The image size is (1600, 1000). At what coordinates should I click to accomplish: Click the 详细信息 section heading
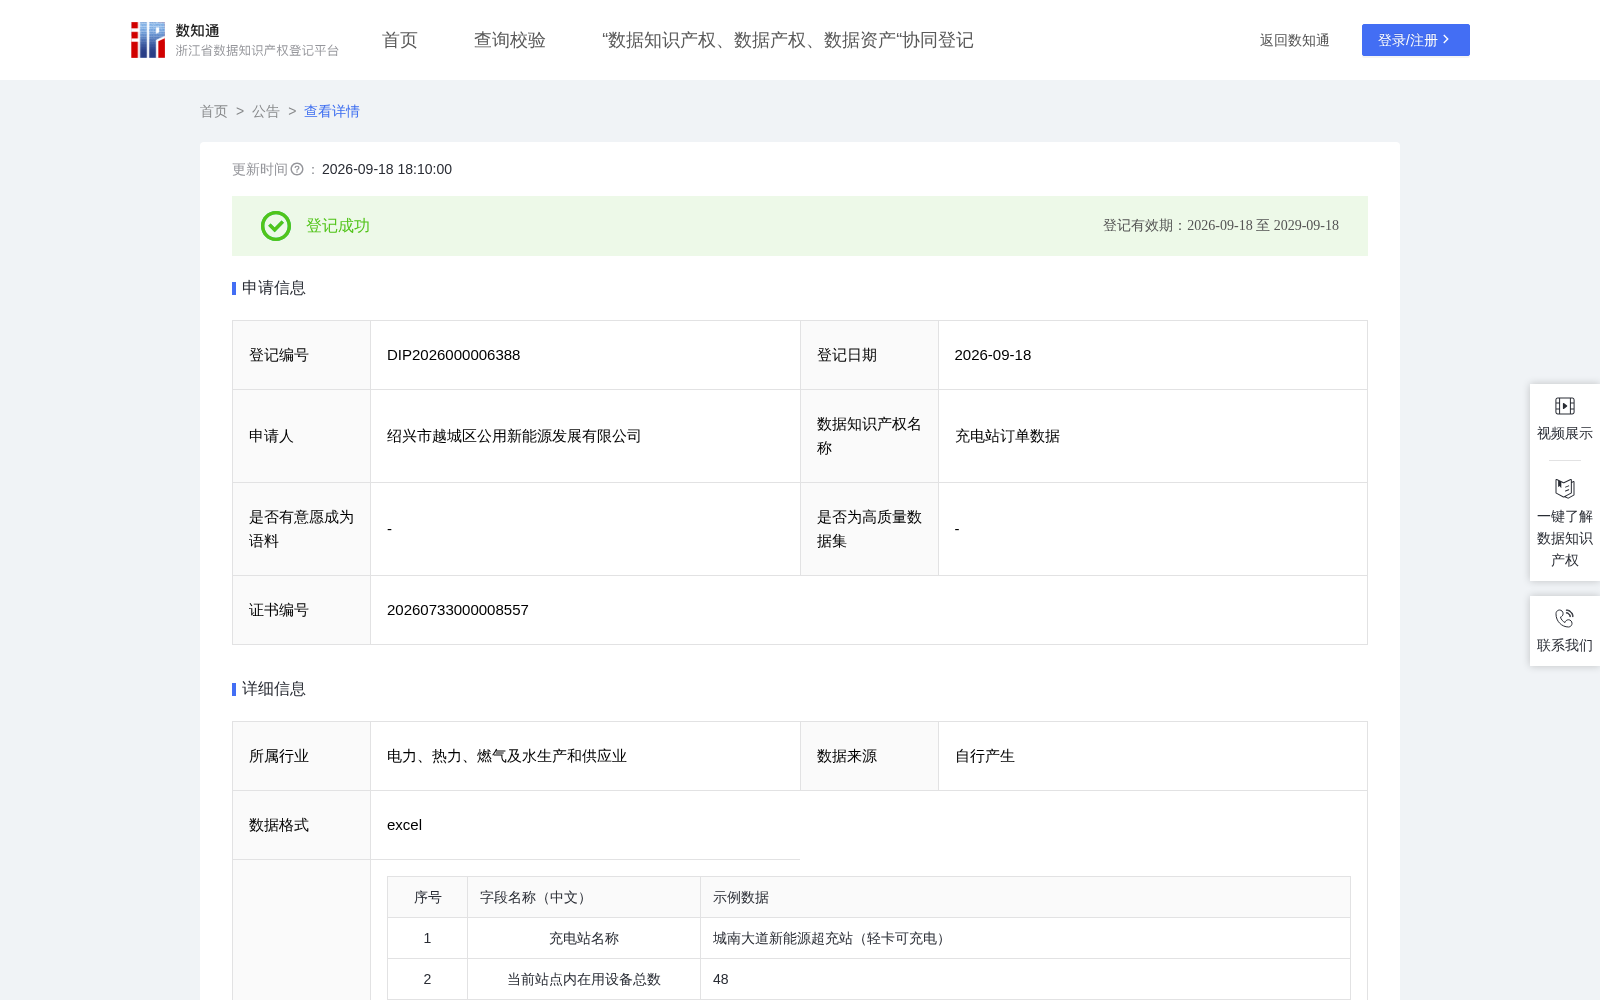(274, 689)
